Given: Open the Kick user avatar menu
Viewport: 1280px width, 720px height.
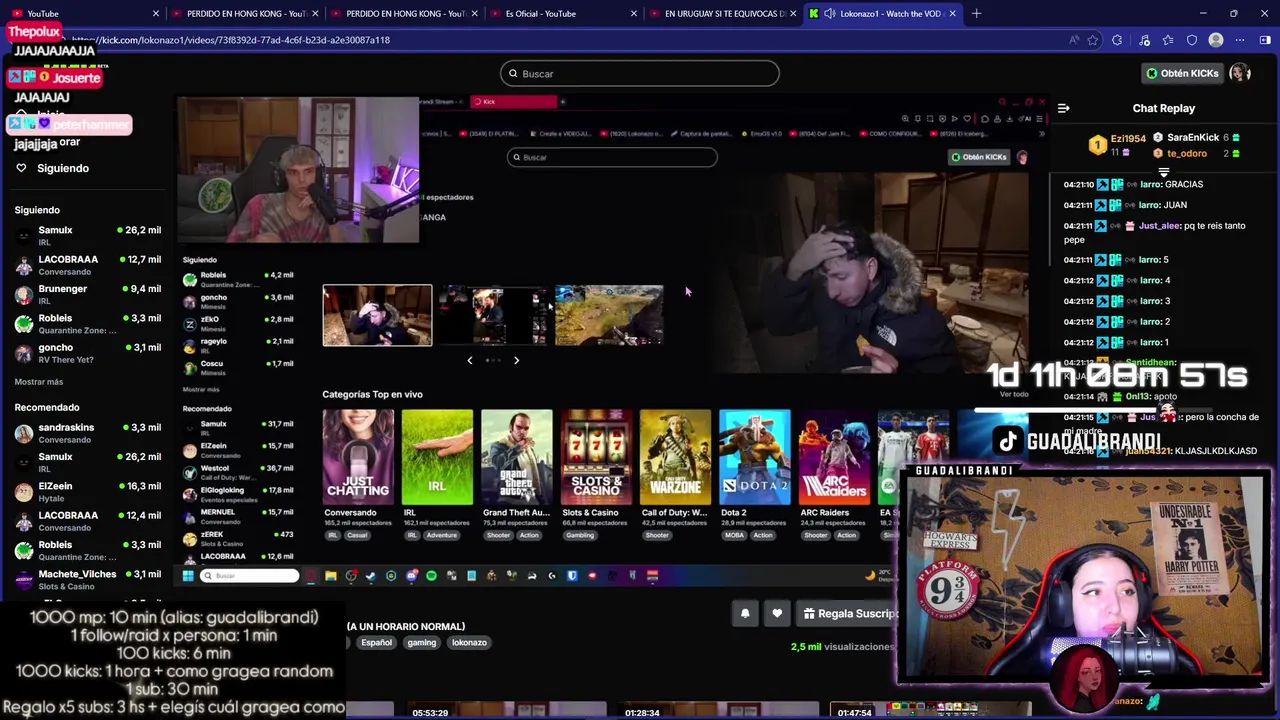Looking at the screenshot, I should coord(1240,73).
